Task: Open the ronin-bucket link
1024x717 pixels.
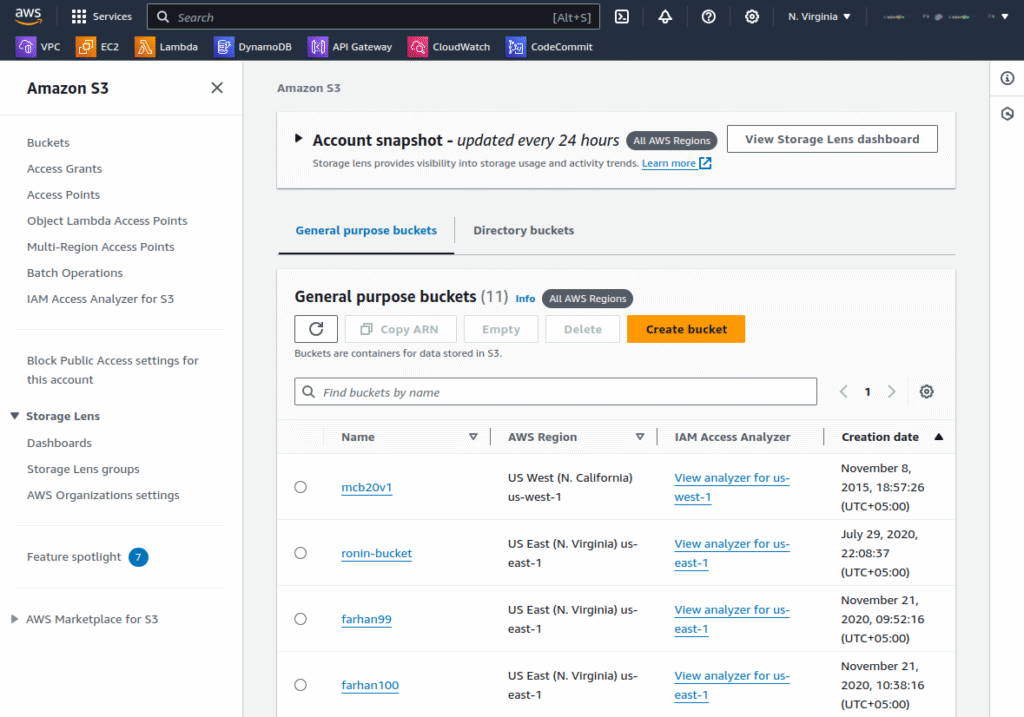Action: coord(377,553)
